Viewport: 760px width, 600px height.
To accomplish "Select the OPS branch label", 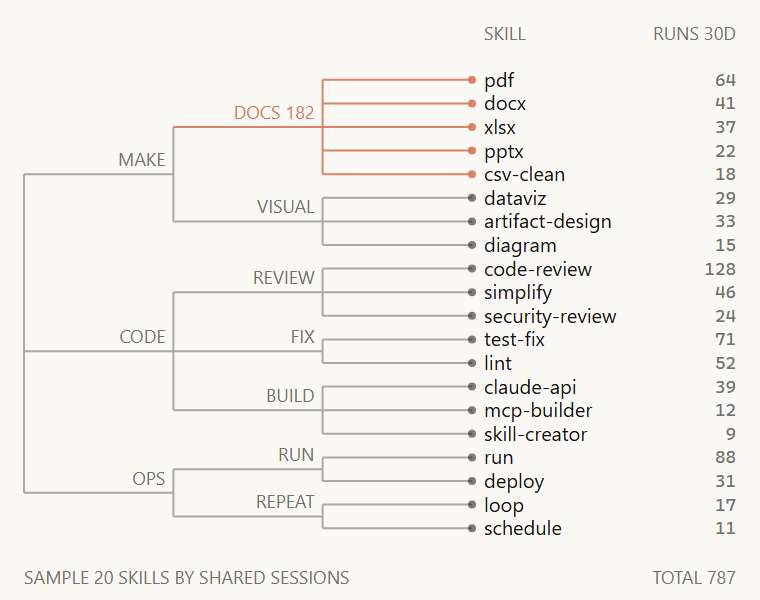I will click(x=149, y=479).
